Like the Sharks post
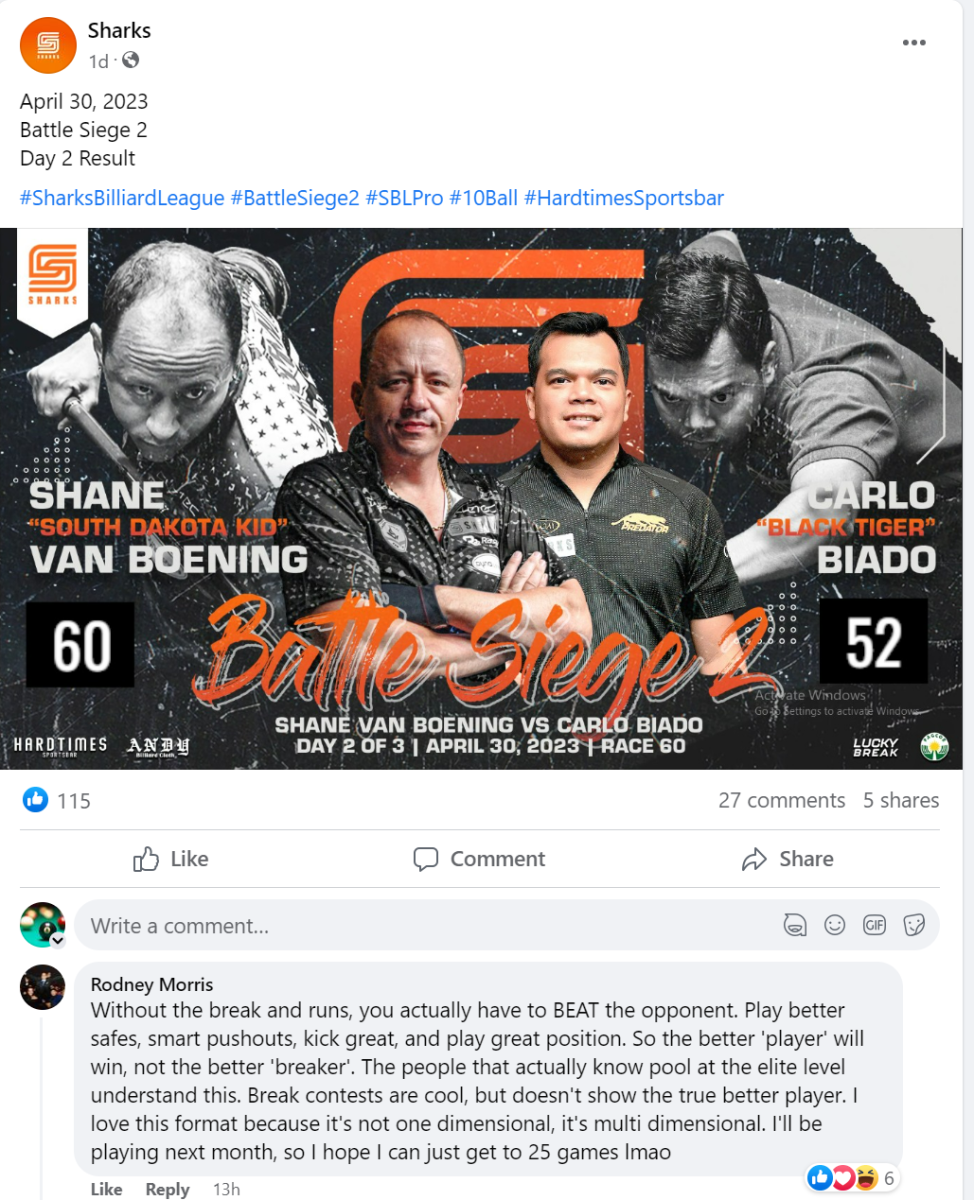 pos(171,859)
